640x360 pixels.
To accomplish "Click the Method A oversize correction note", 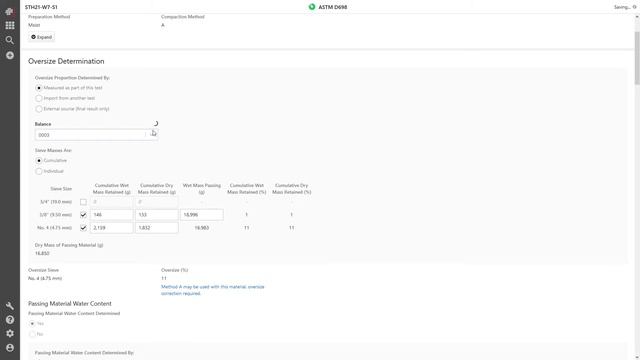I will [213, 290].
